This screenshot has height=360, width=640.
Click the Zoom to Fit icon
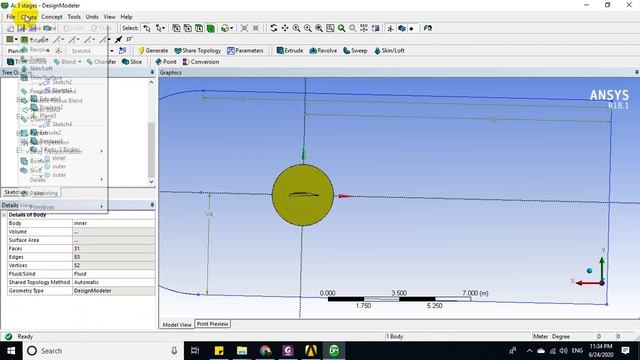(x=319, y=28)
